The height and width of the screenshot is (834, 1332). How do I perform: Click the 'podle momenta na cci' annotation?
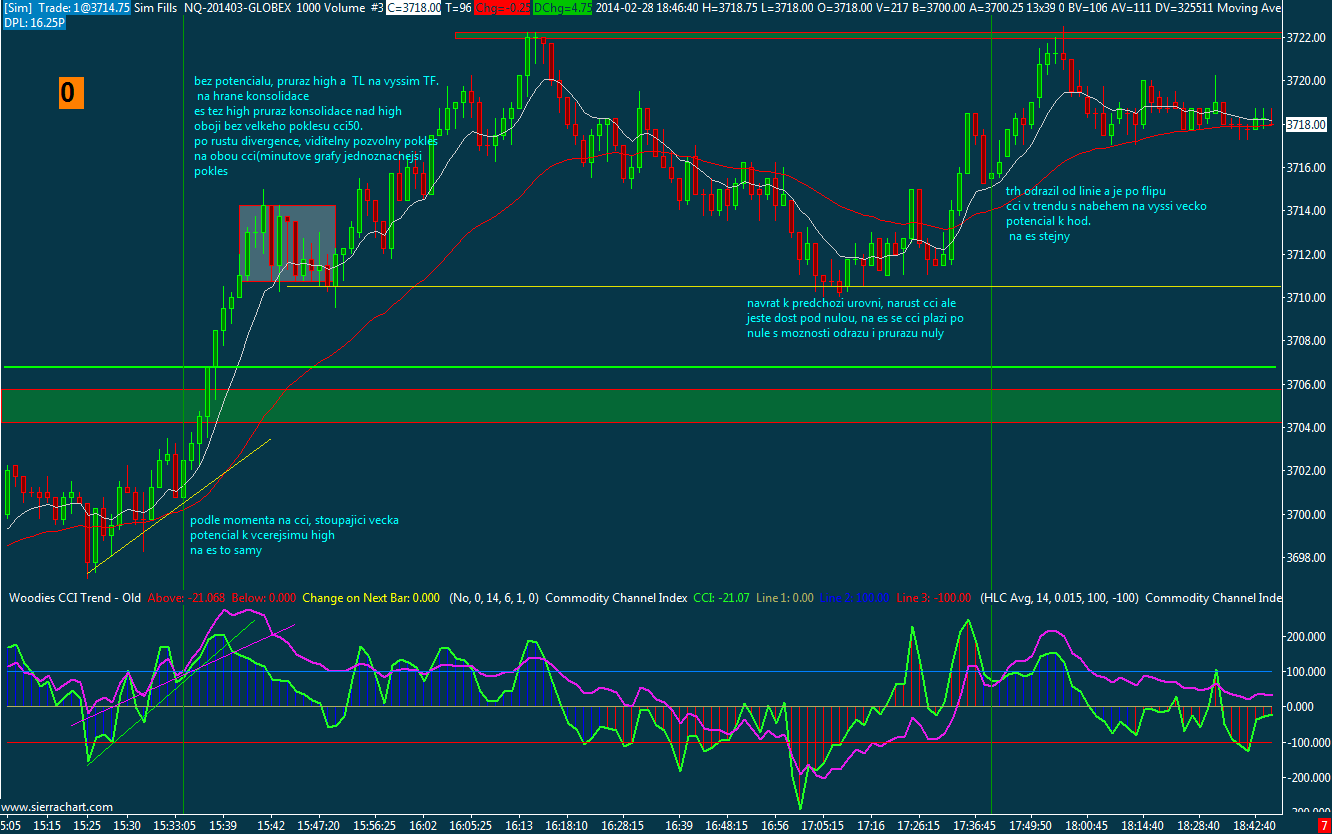coord(294,535)
